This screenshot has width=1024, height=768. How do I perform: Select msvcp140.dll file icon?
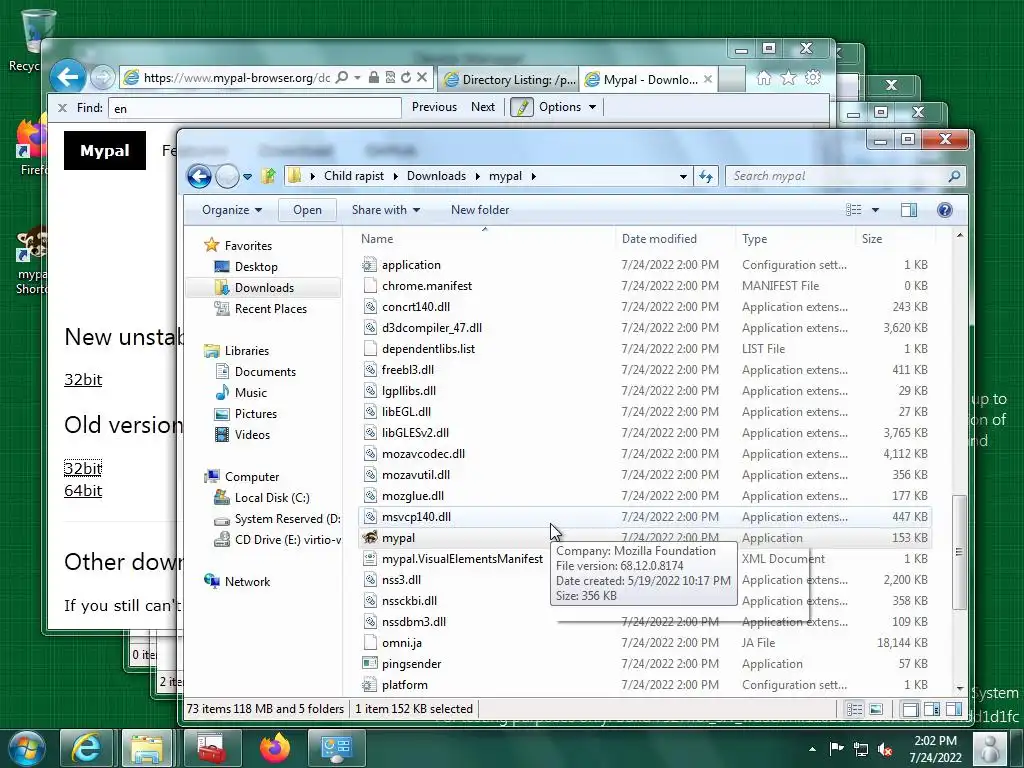(370, 517)
